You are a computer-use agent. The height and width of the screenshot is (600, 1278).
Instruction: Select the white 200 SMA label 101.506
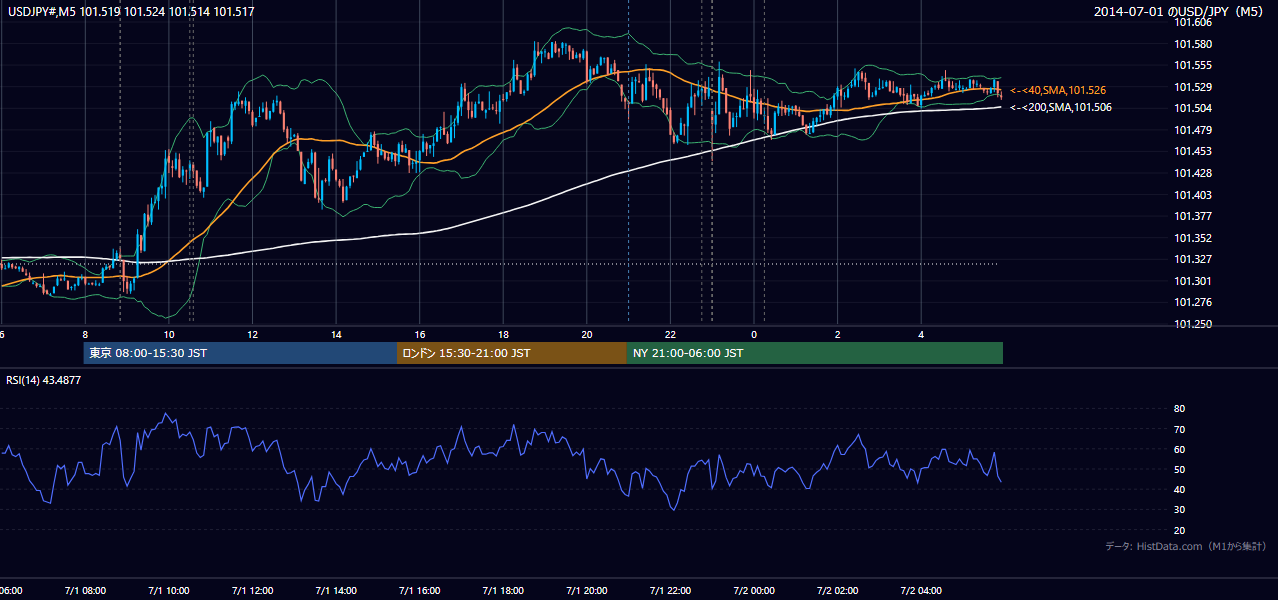(1061, 107)
